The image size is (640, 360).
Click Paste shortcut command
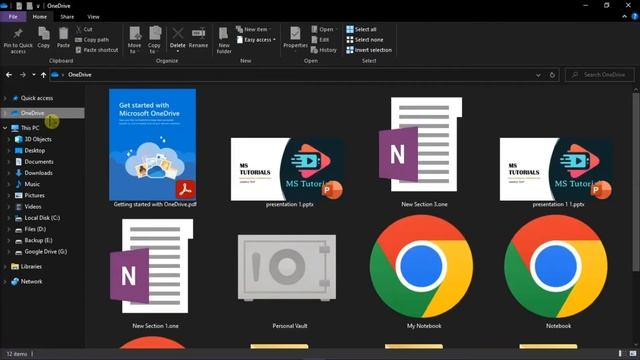(x=97, y=50)
